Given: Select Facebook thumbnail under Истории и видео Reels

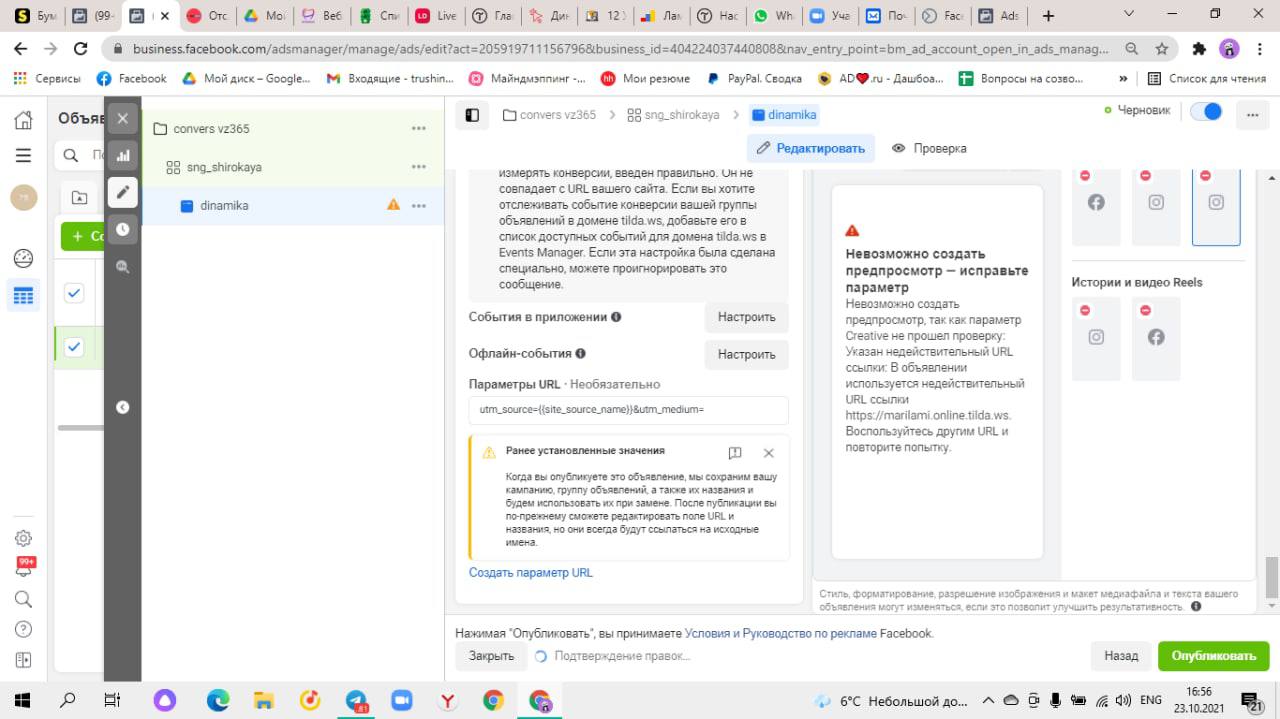Looking at the screenshot, I should pyautogui.click(x=1156, y=339).
